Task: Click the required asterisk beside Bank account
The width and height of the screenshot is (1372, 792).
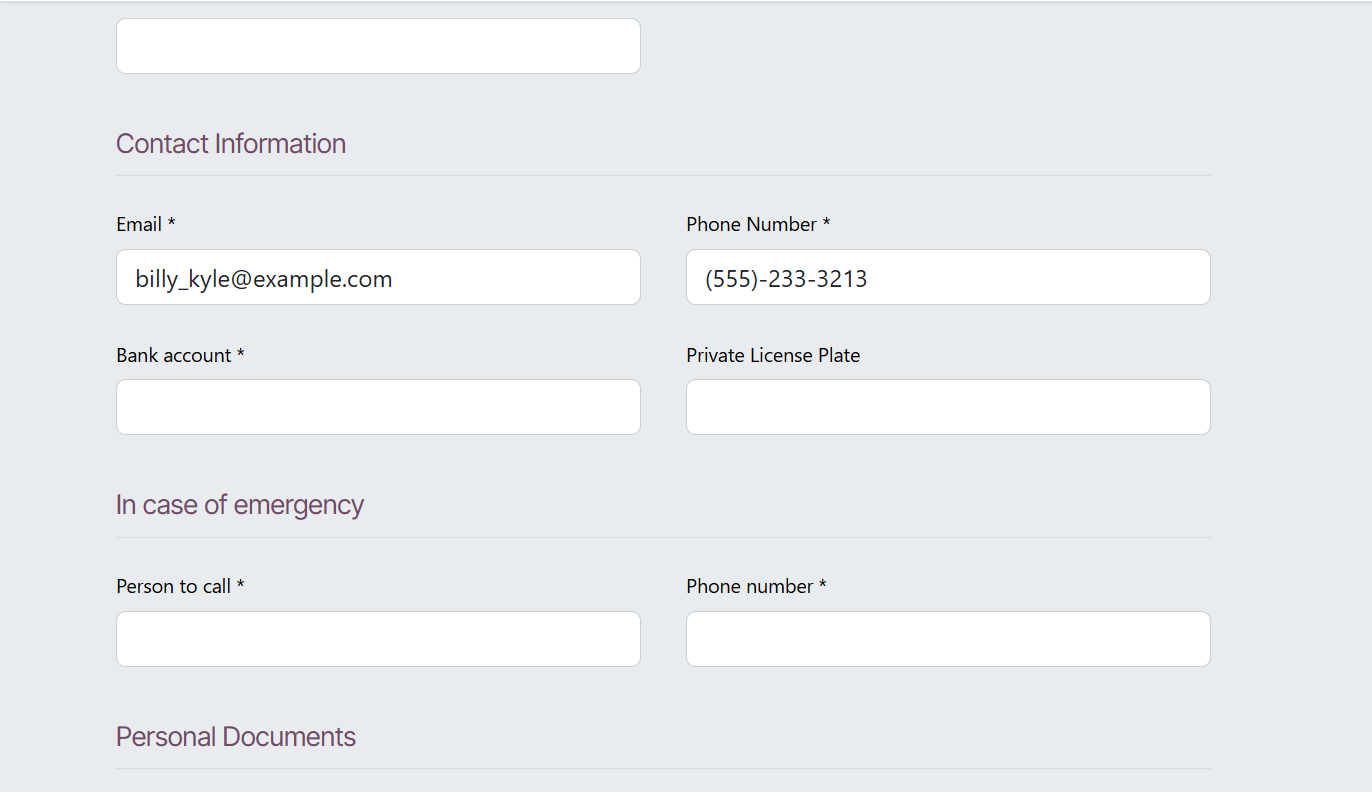Action: (x=241, y=355)
